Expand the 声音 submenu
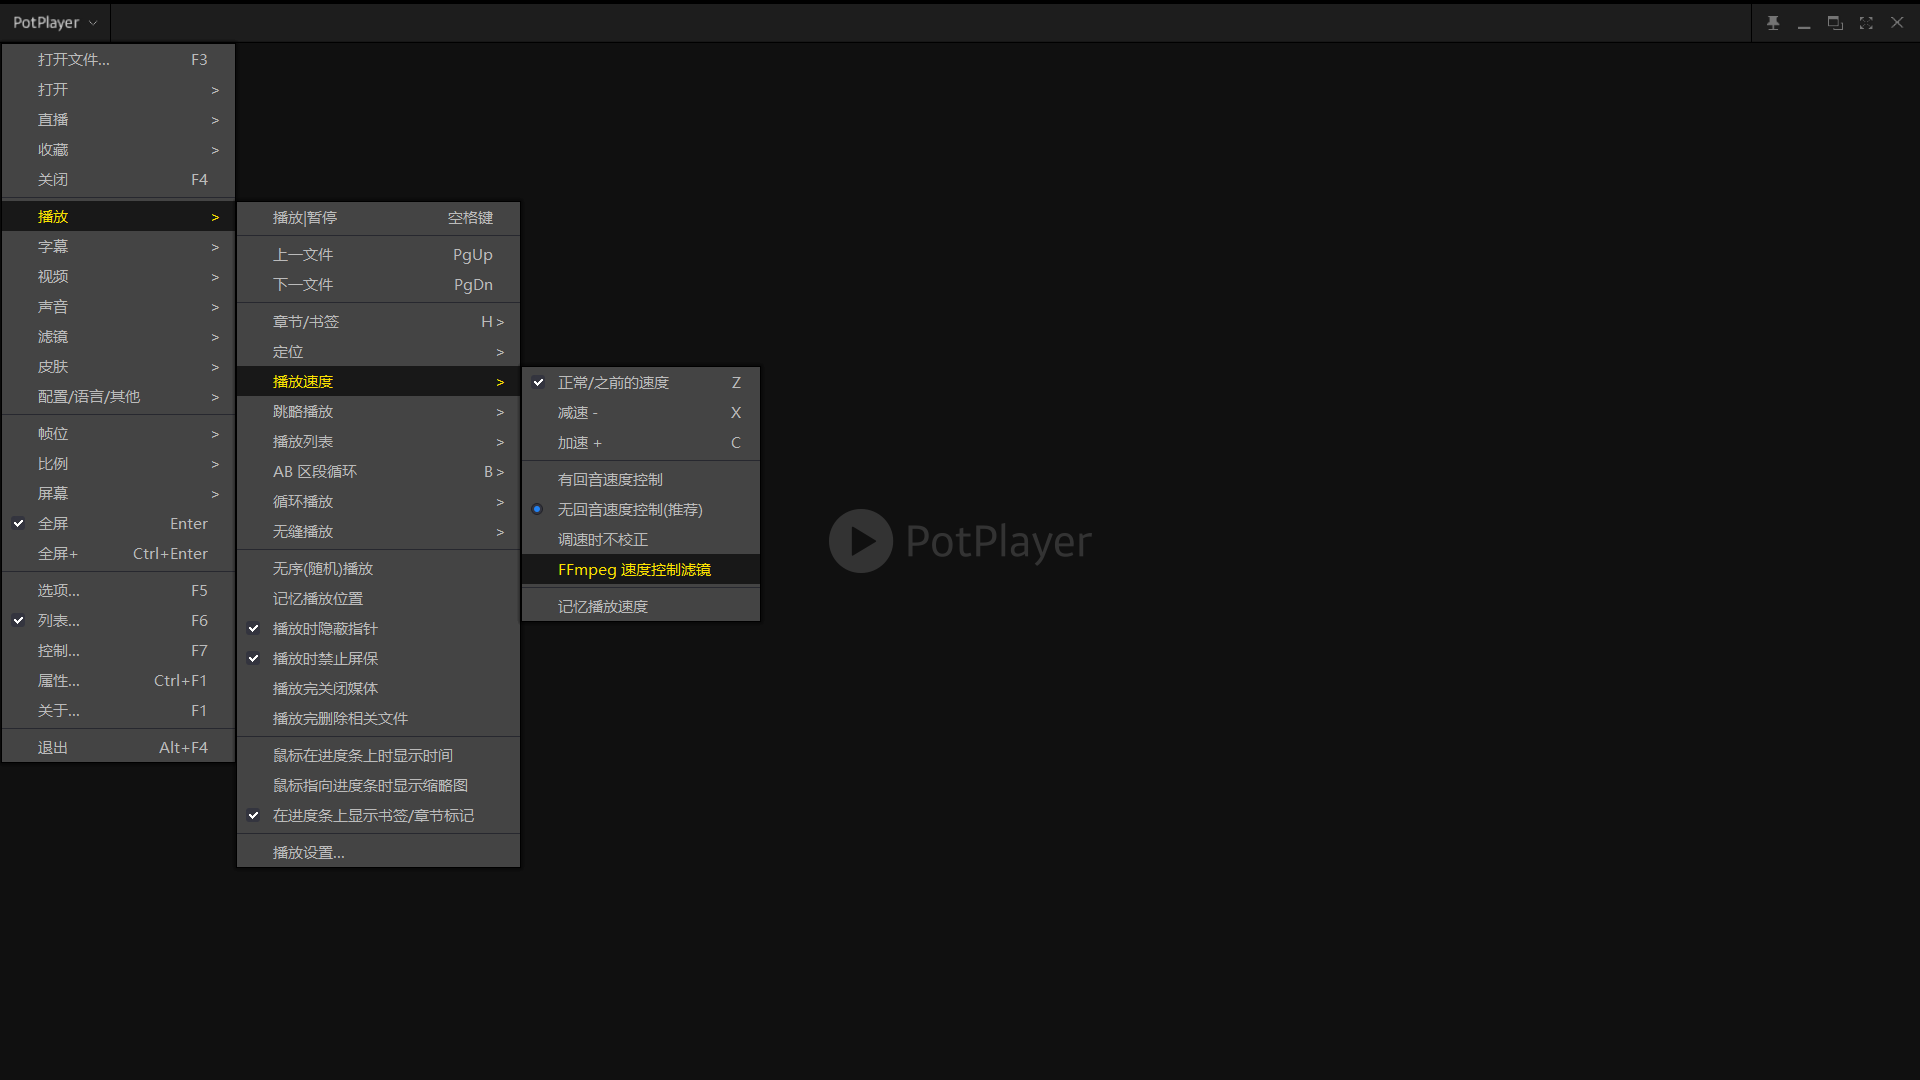Screen dimensions: 1920x1080 (x=119, y=306)
